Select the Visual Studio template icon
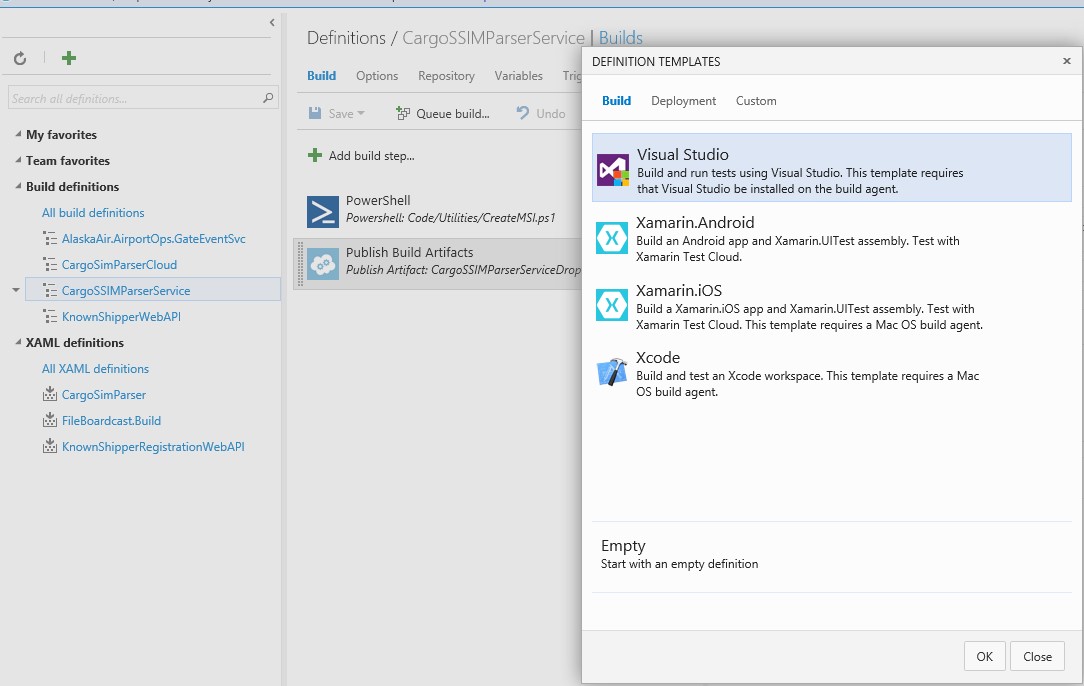The height and width of the screenshot is (686, 1084). (x=612, y=170)
